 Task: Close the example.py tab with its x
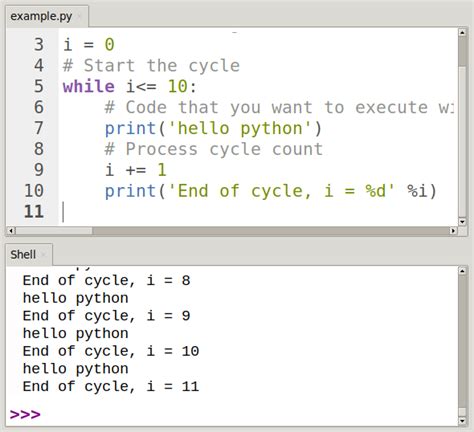79,16
